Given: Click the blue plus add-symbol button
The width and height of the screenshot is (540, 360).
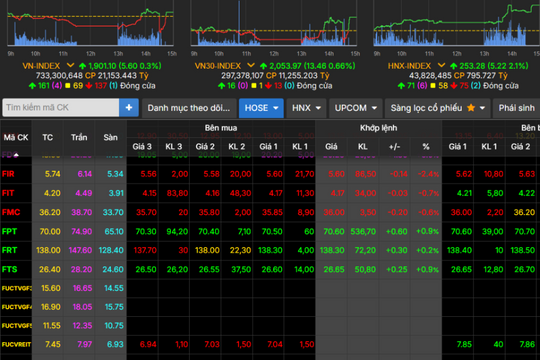Looking at the screenshot, I should coord(129,108).
